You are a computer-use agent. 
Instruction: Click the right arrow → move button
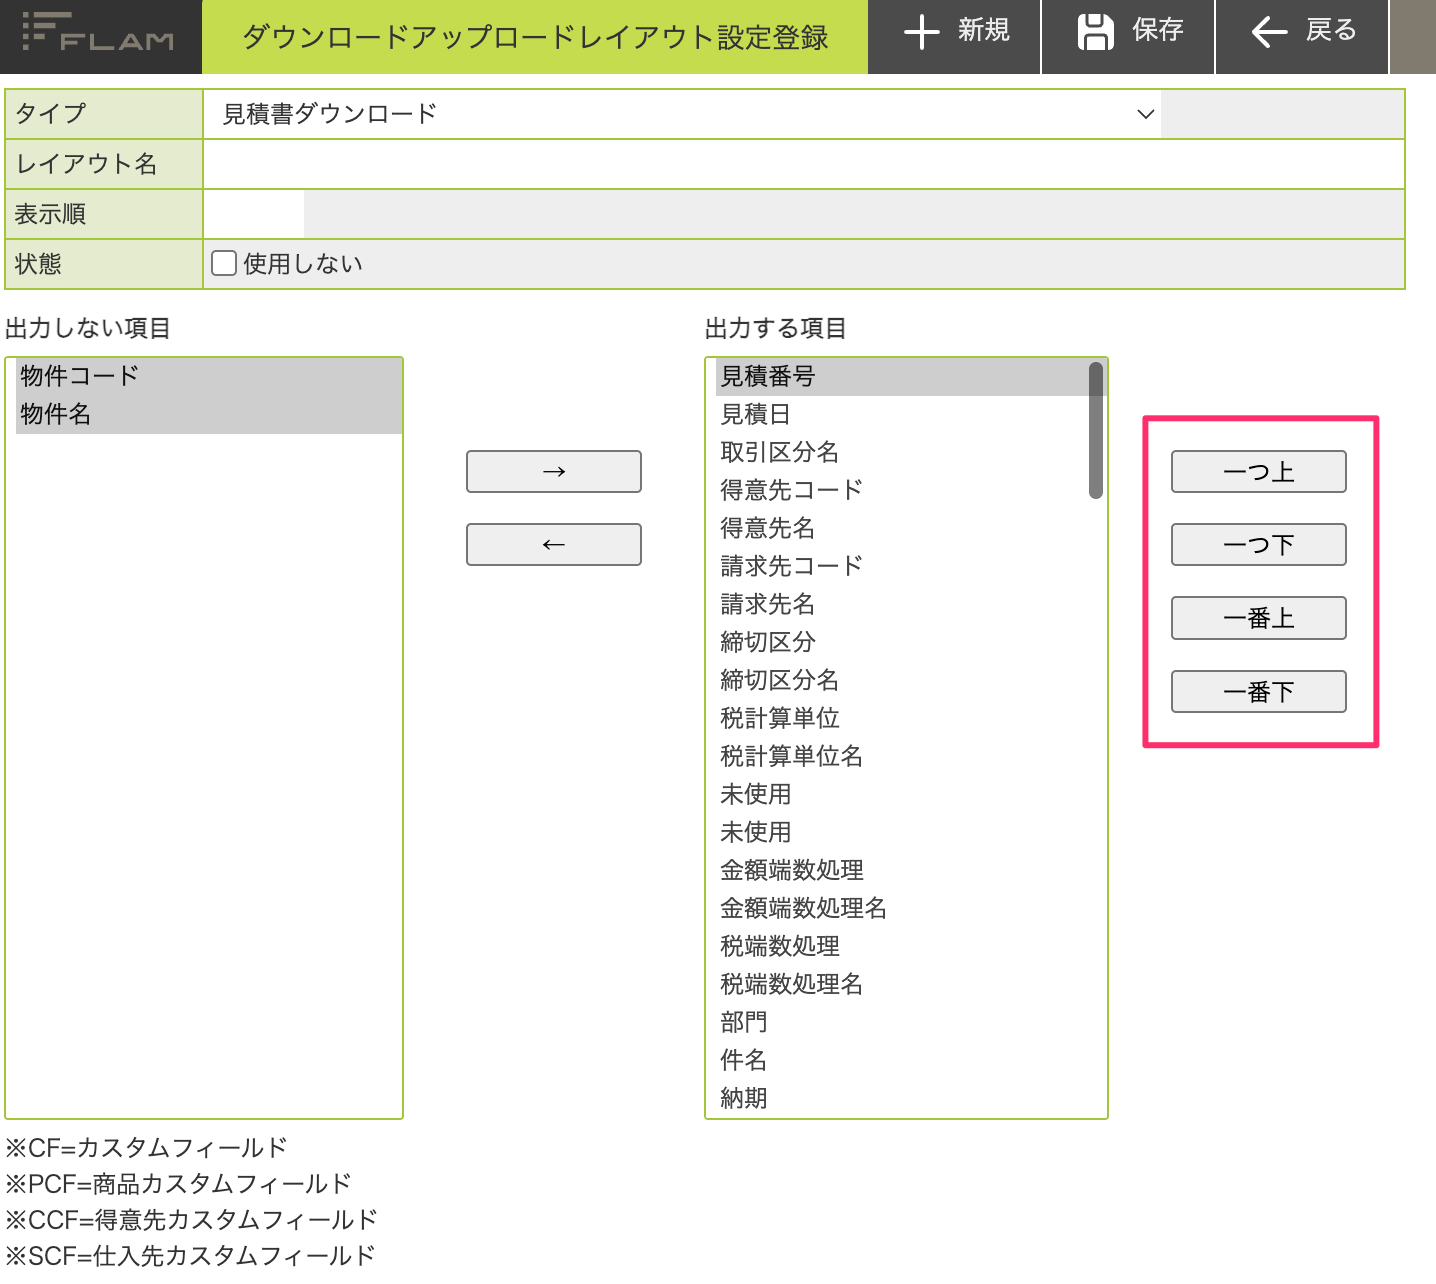click(554, 471)
